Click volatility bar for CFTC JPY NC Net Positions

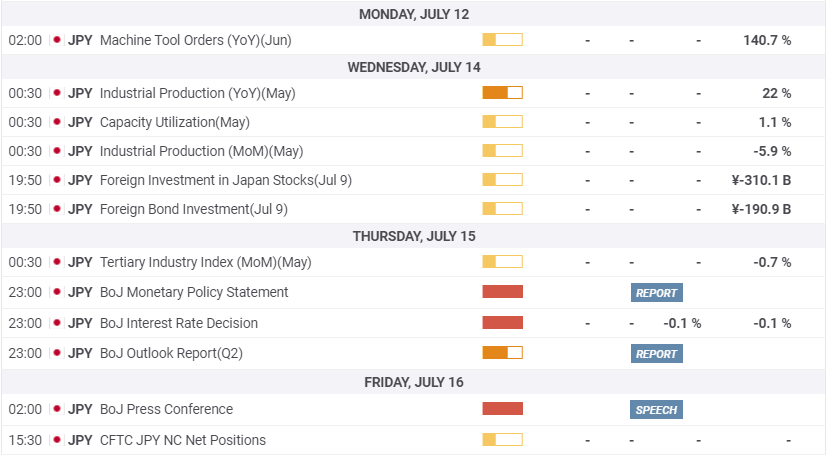[x=502, y=440]
